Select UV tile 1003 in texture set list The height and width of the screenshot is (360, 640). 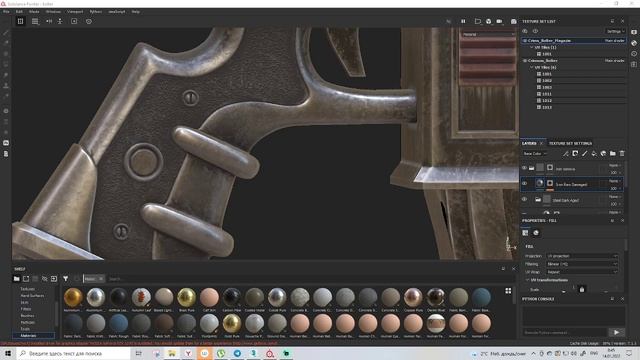[x=547, y=87]
